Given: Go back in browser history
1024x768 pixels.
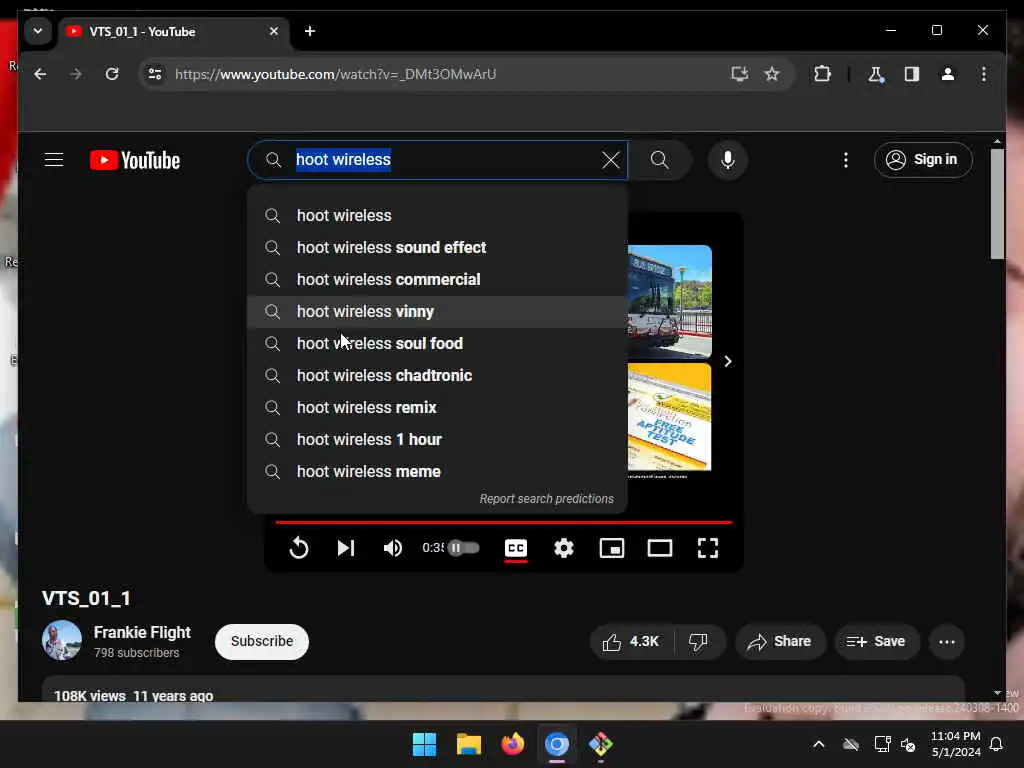Looking at the screenshot, I should point(40,74).
